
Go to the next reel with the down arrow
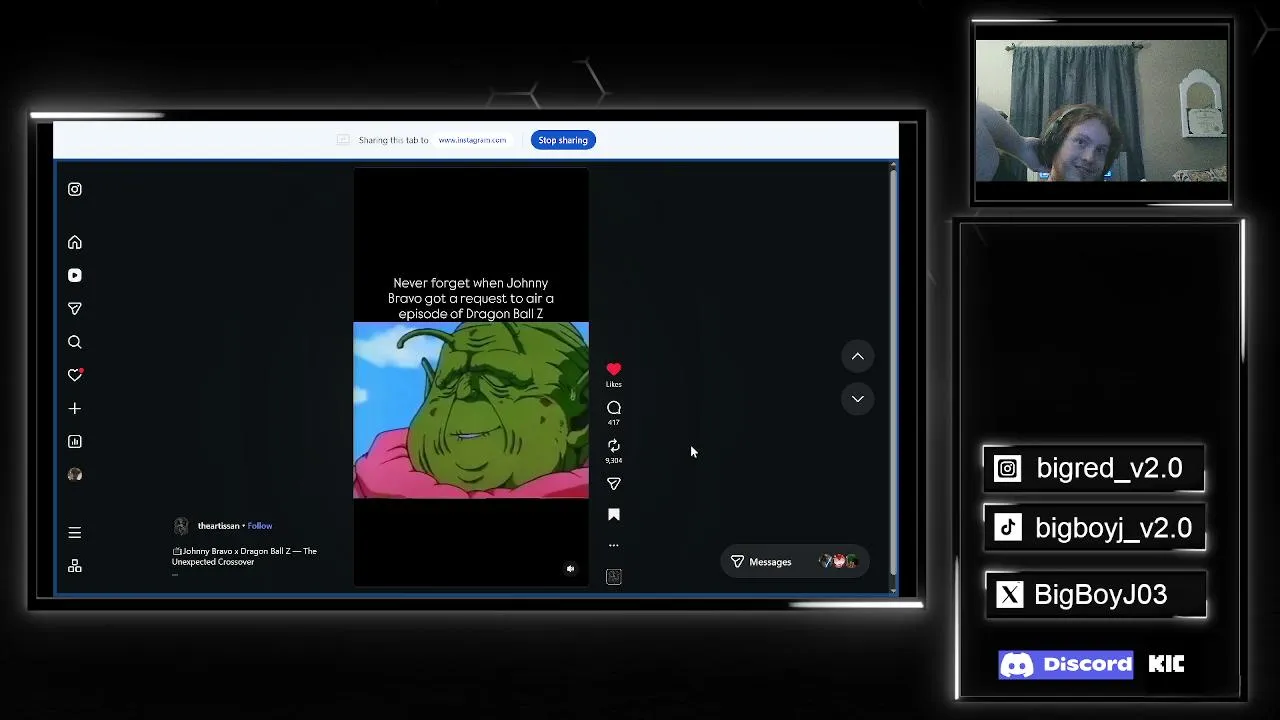858,398
